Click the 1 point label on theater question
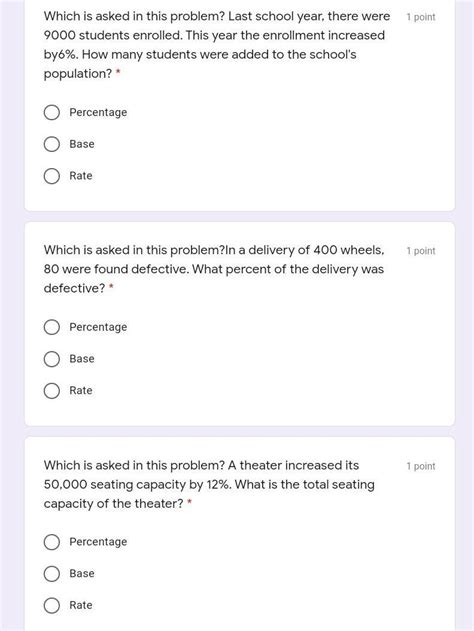 coord(421,466)
